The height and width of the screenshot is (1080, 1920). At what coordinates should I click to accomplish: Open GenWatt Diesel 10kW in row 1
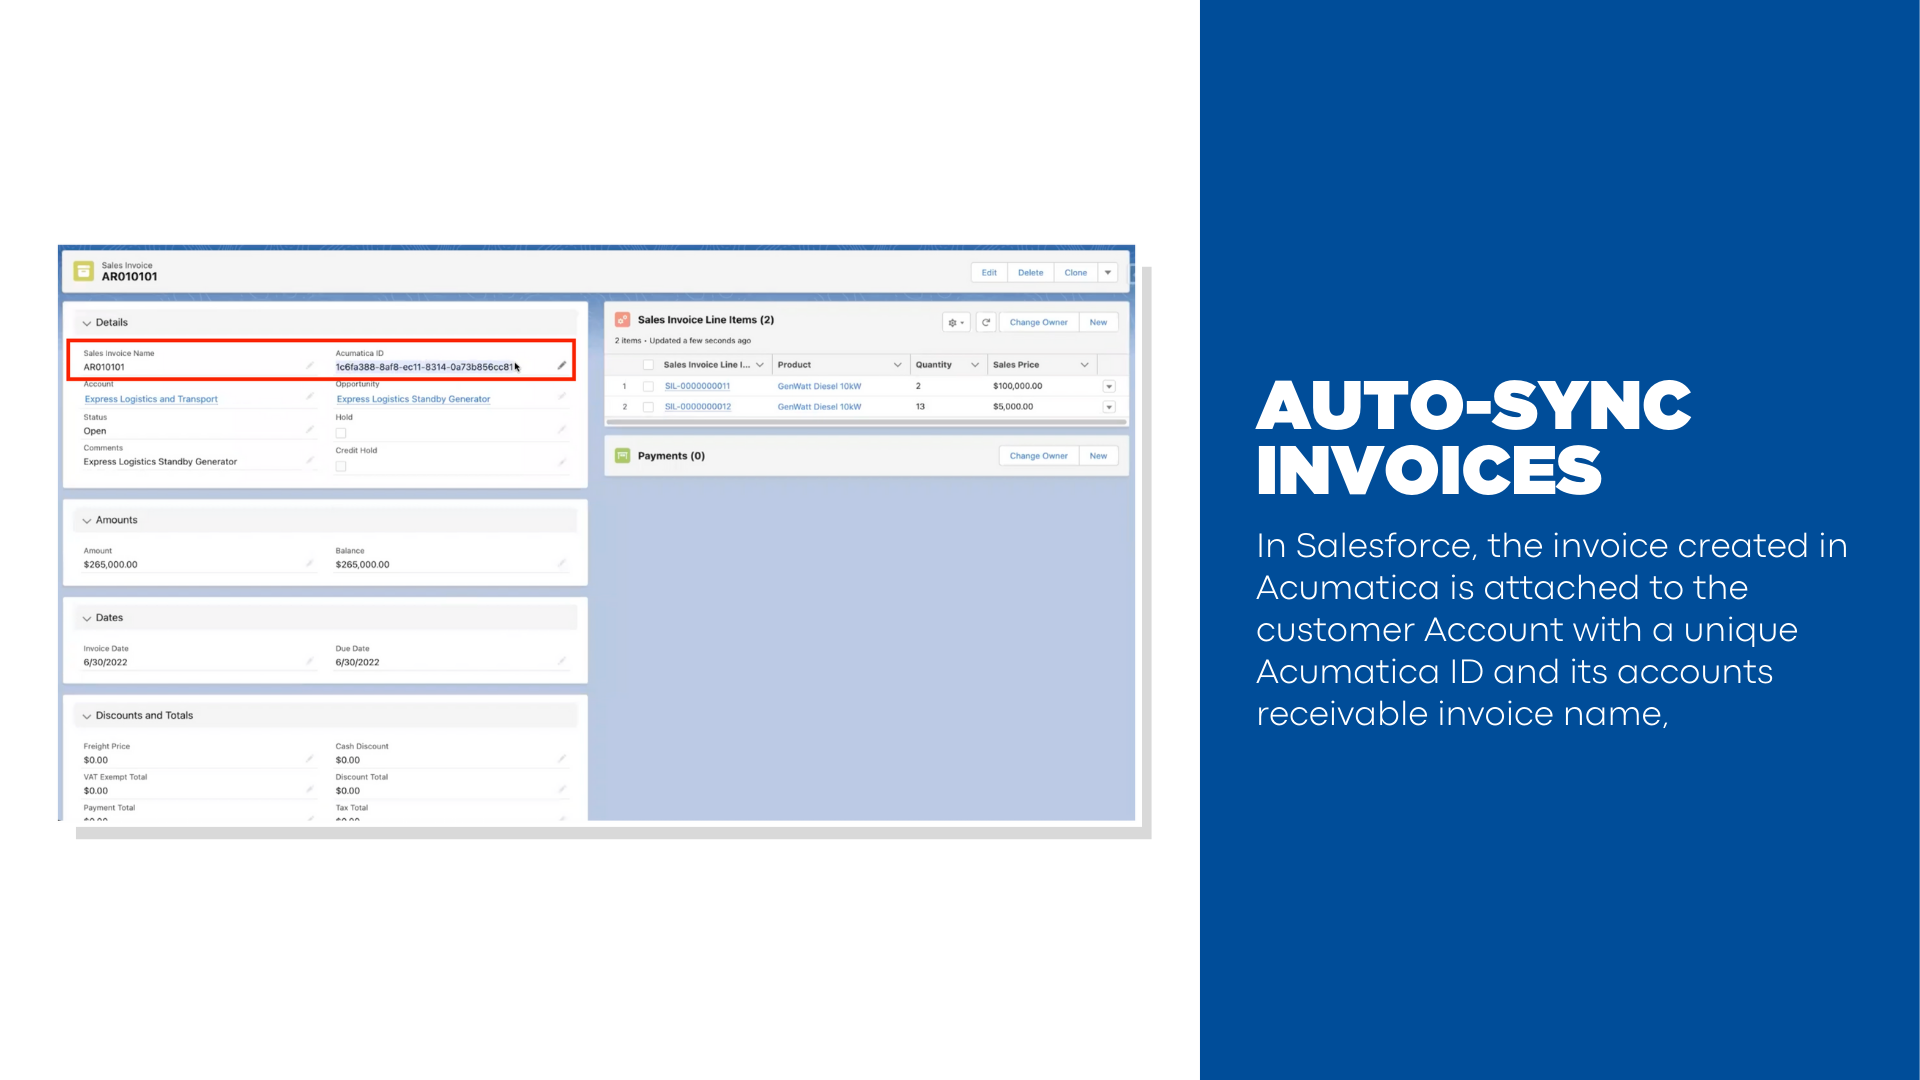click(819, 386)
